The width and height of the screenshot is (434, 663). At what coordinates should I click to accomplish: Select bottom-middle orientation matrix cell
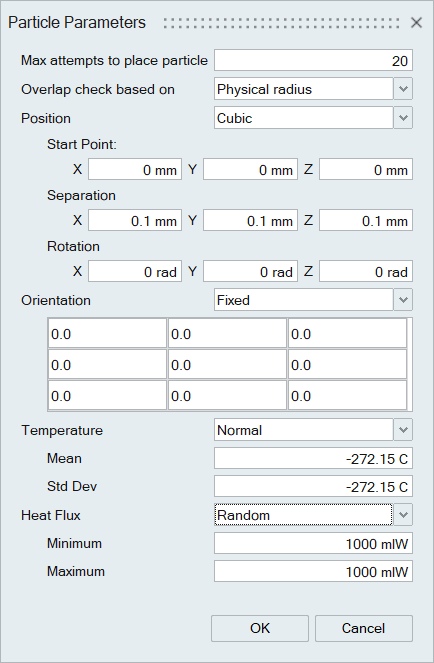228,395
